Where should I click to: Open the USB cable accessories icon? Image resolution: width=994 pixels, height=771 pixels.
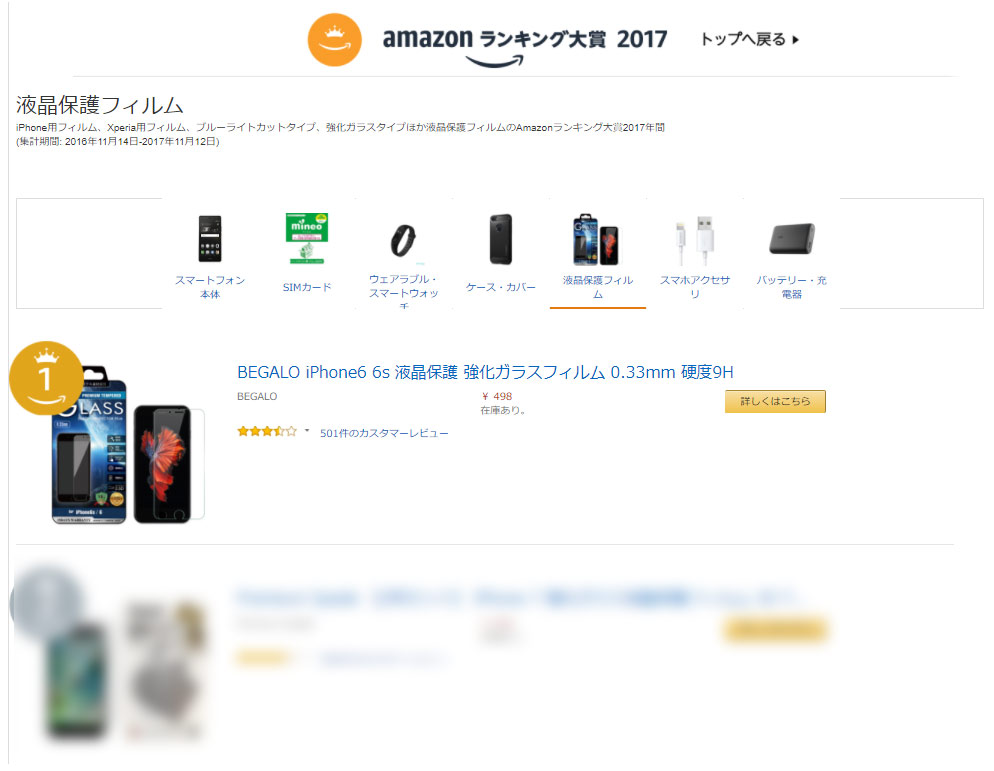695,240
